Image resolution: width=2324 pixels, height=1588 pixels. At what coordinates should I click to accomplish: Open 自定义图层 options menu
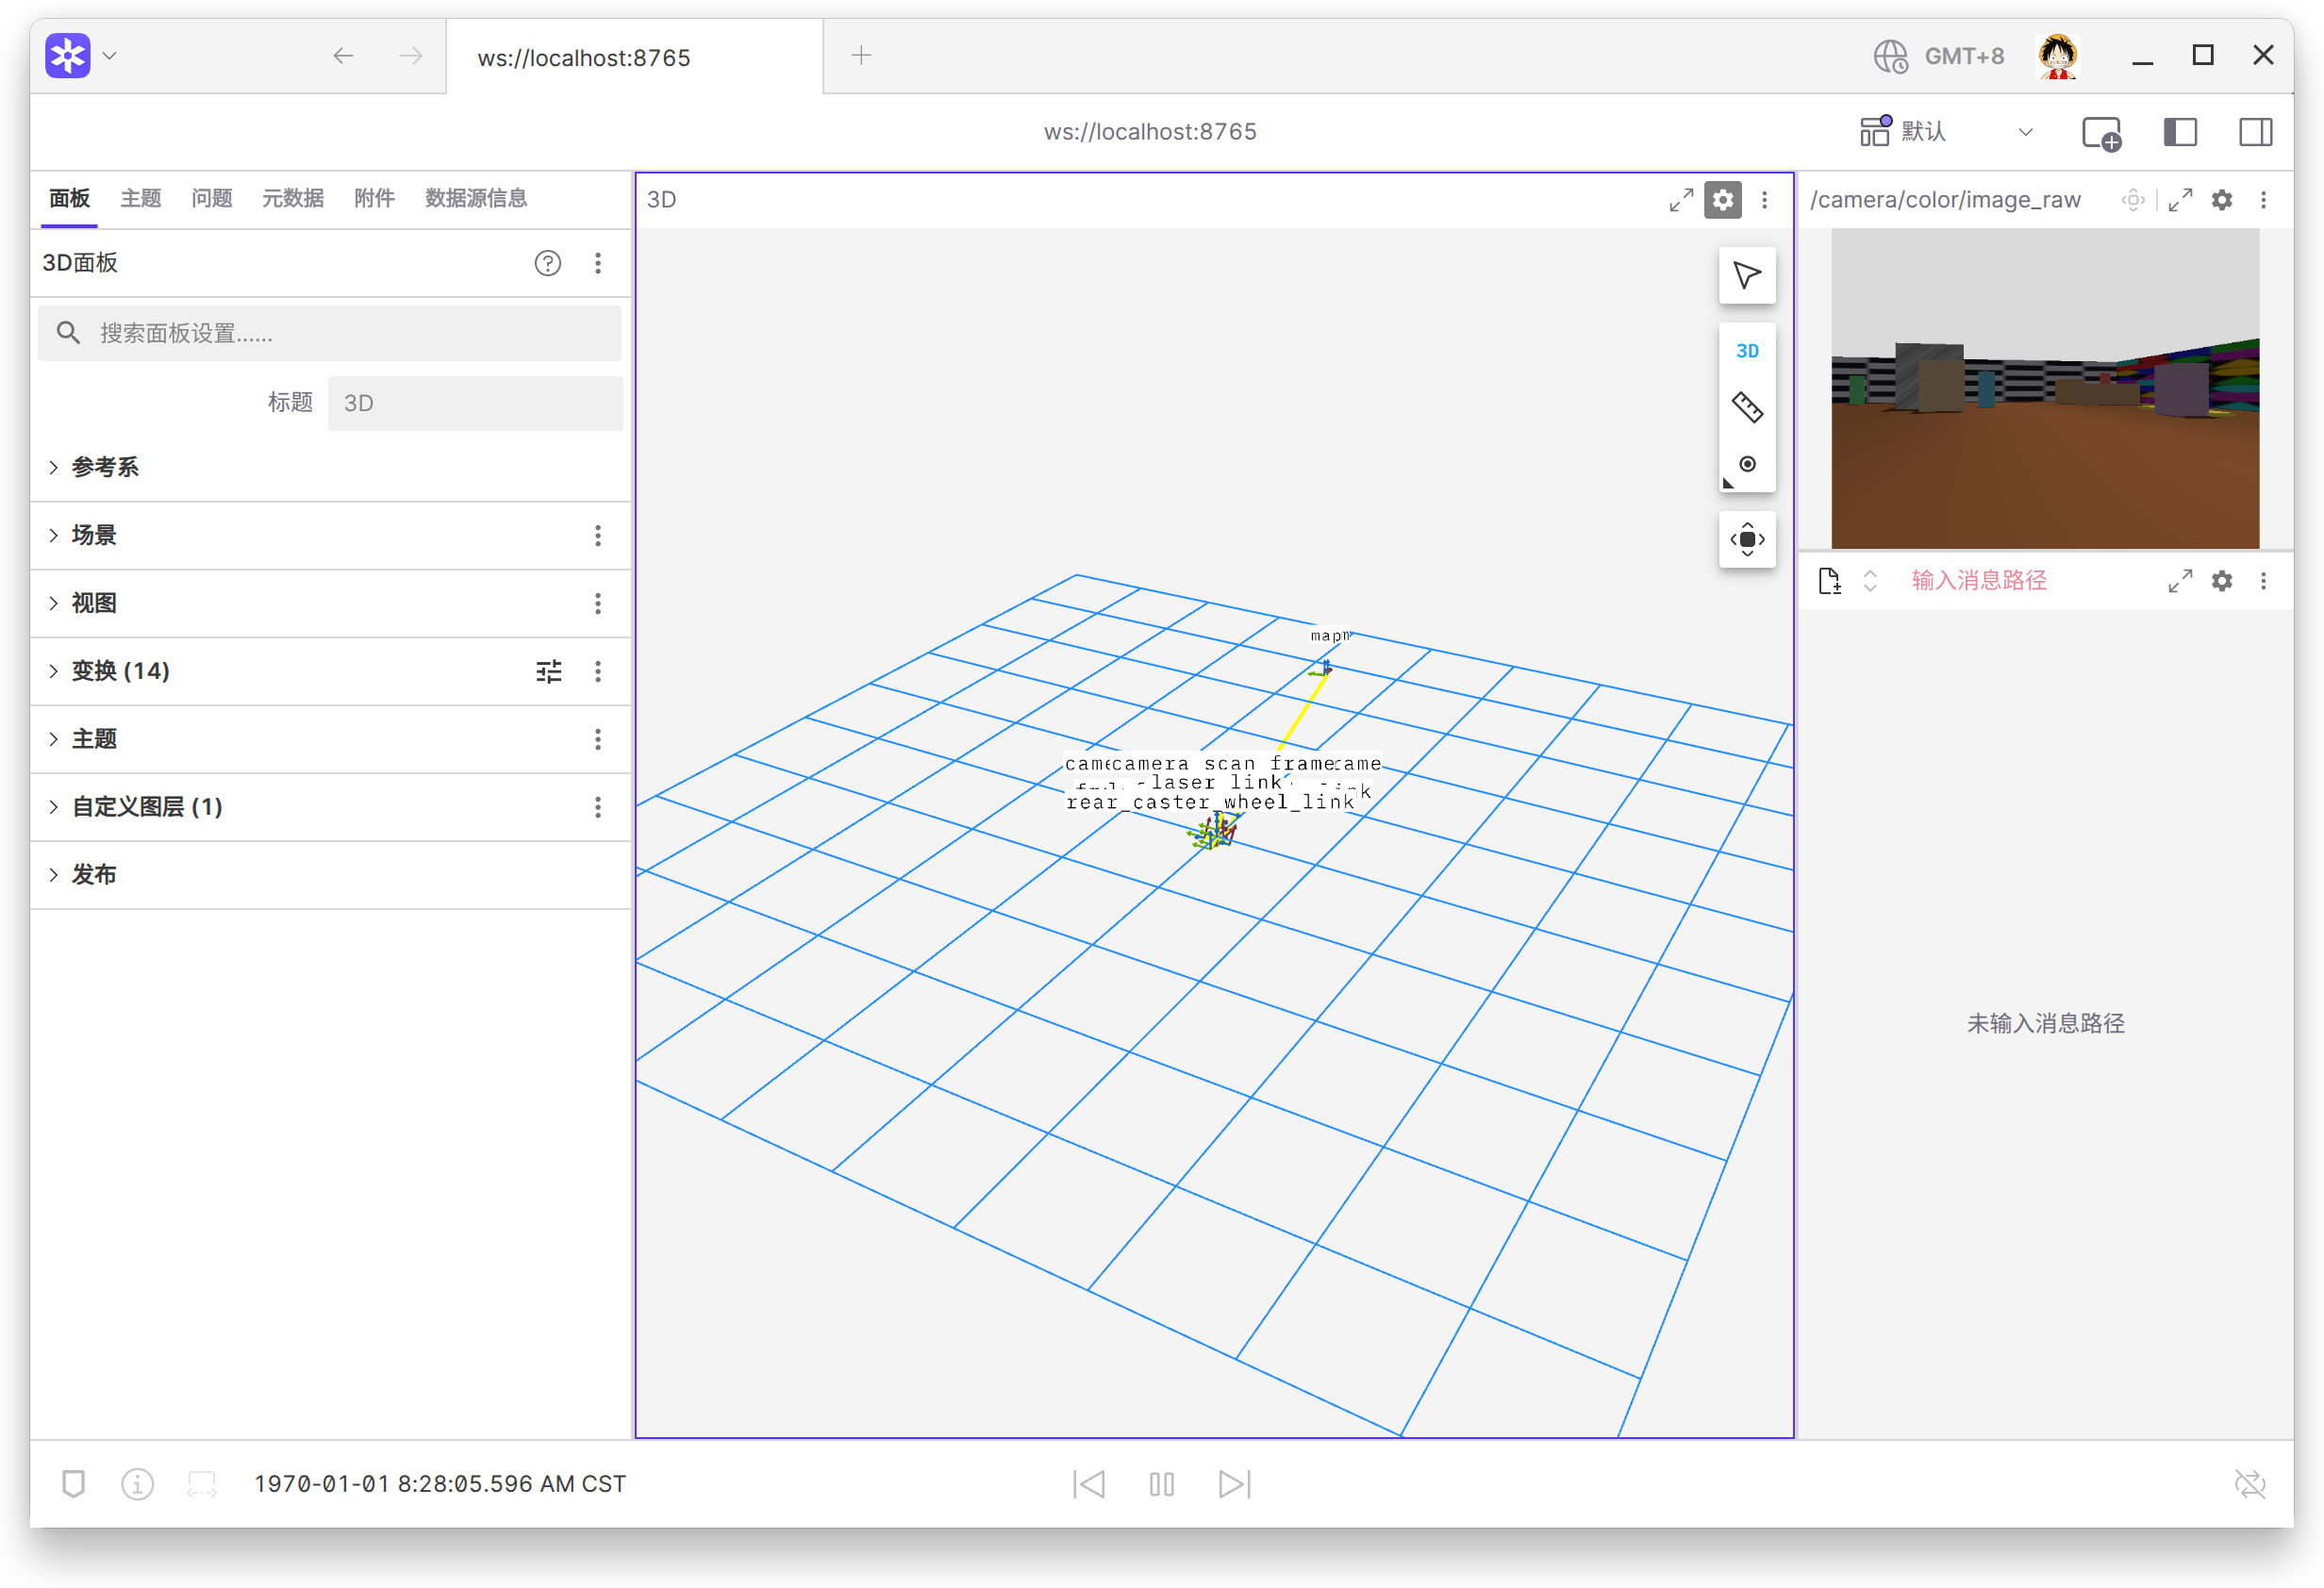(598, 807)
